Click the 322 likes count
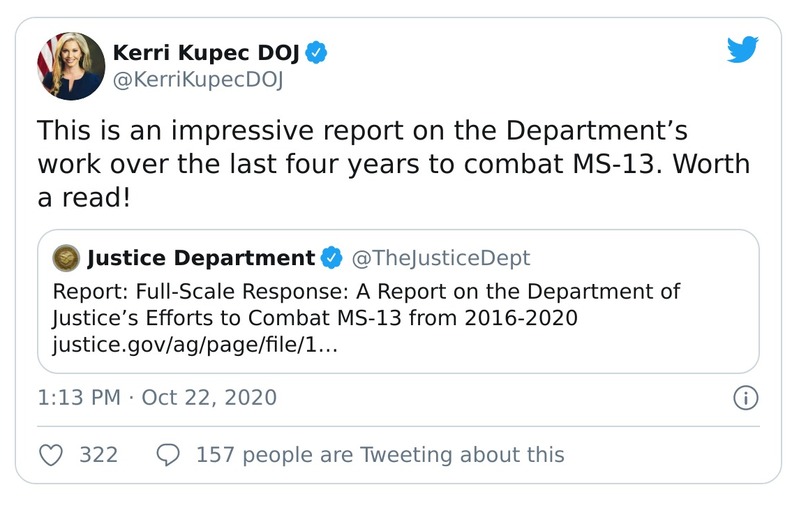 click(x=98, y=455)
